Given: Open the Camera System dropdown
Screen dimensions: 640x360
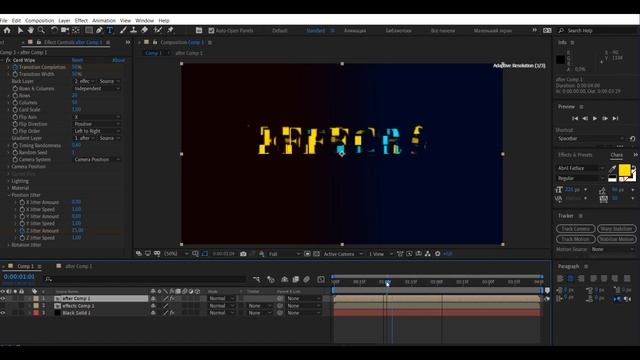Looking at the screenshot, I should 97,160.
